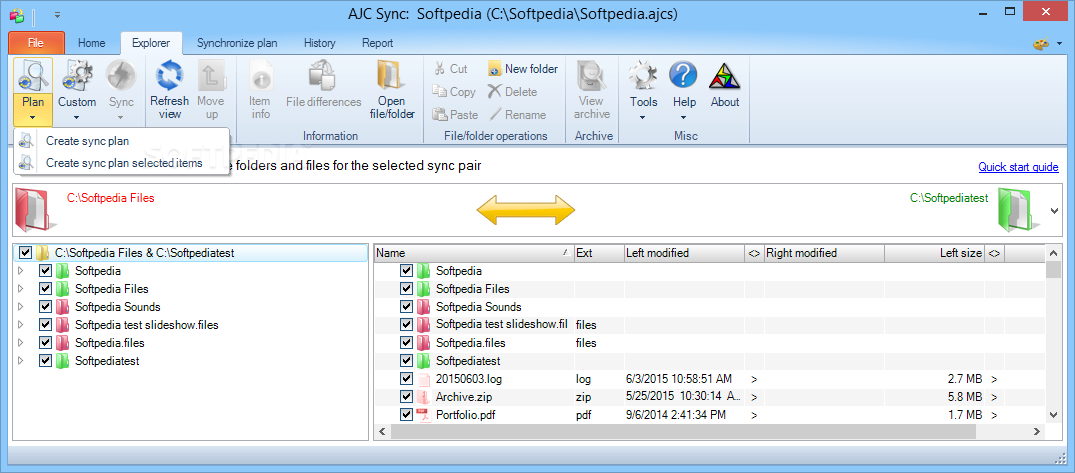
Task: Open the File menu tab
Action: click(36, 43)
